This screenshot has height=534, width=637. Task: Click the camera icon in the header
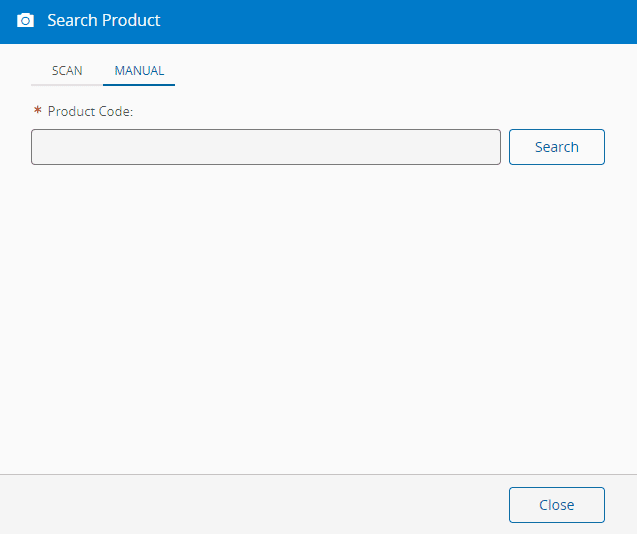[x=26, y=21]
